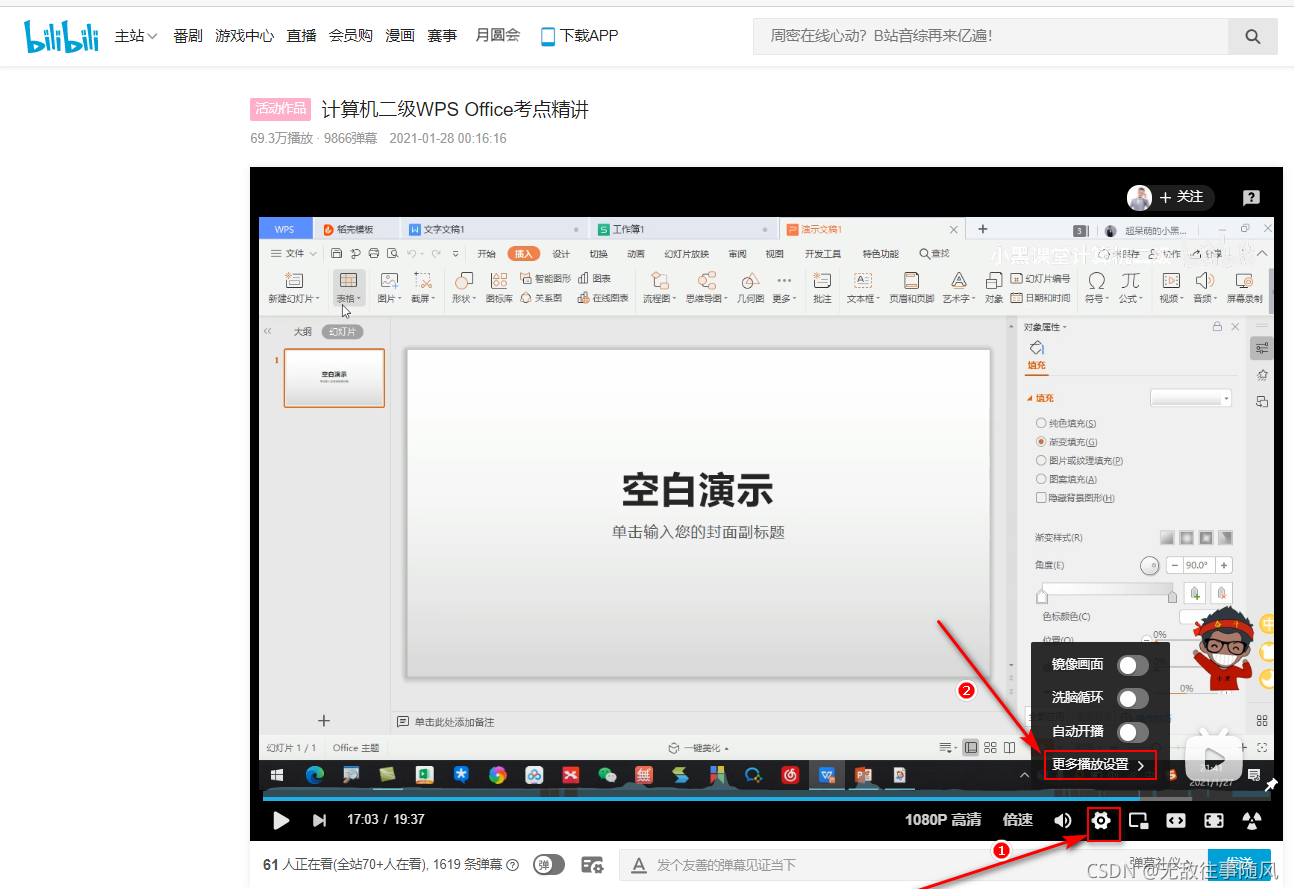Click the pink 活动作品 tag
This screenshot has height=889, width=1294.
point(280,109)
